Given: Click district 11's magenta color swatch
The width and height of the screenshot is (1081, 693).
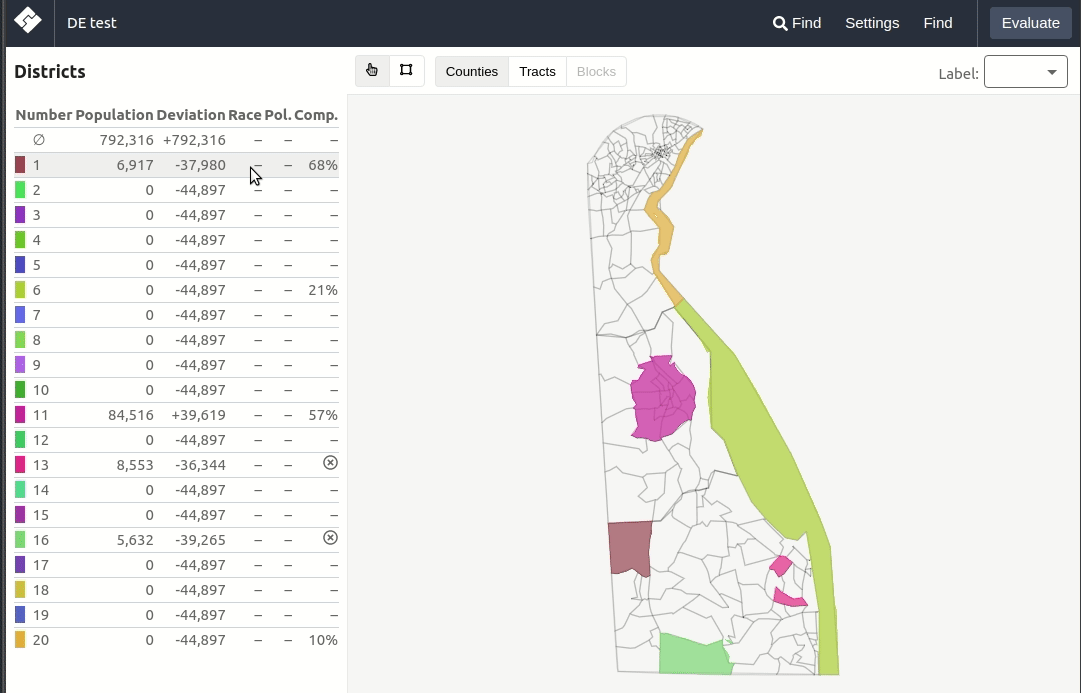Looking at the screenshot, I should coord(19,414).
